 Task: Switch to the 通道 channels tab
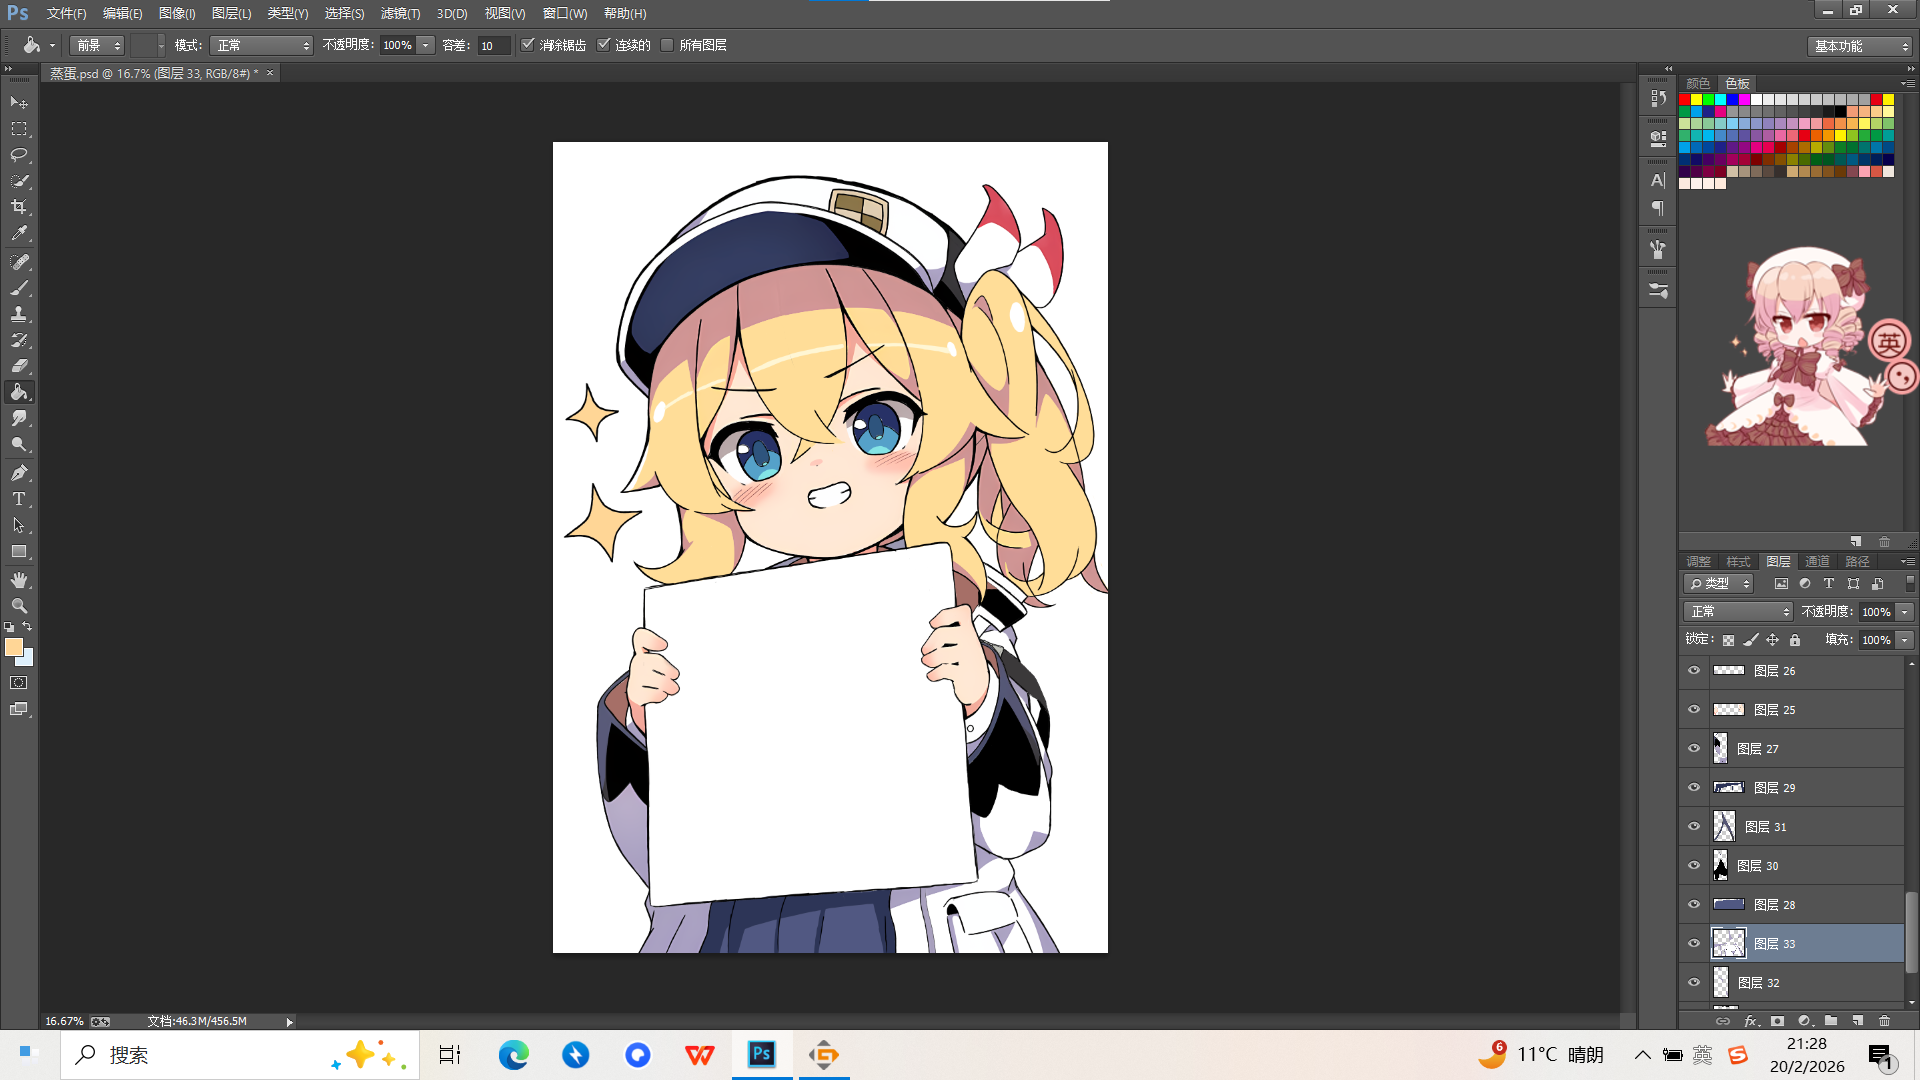[1817, 561]
